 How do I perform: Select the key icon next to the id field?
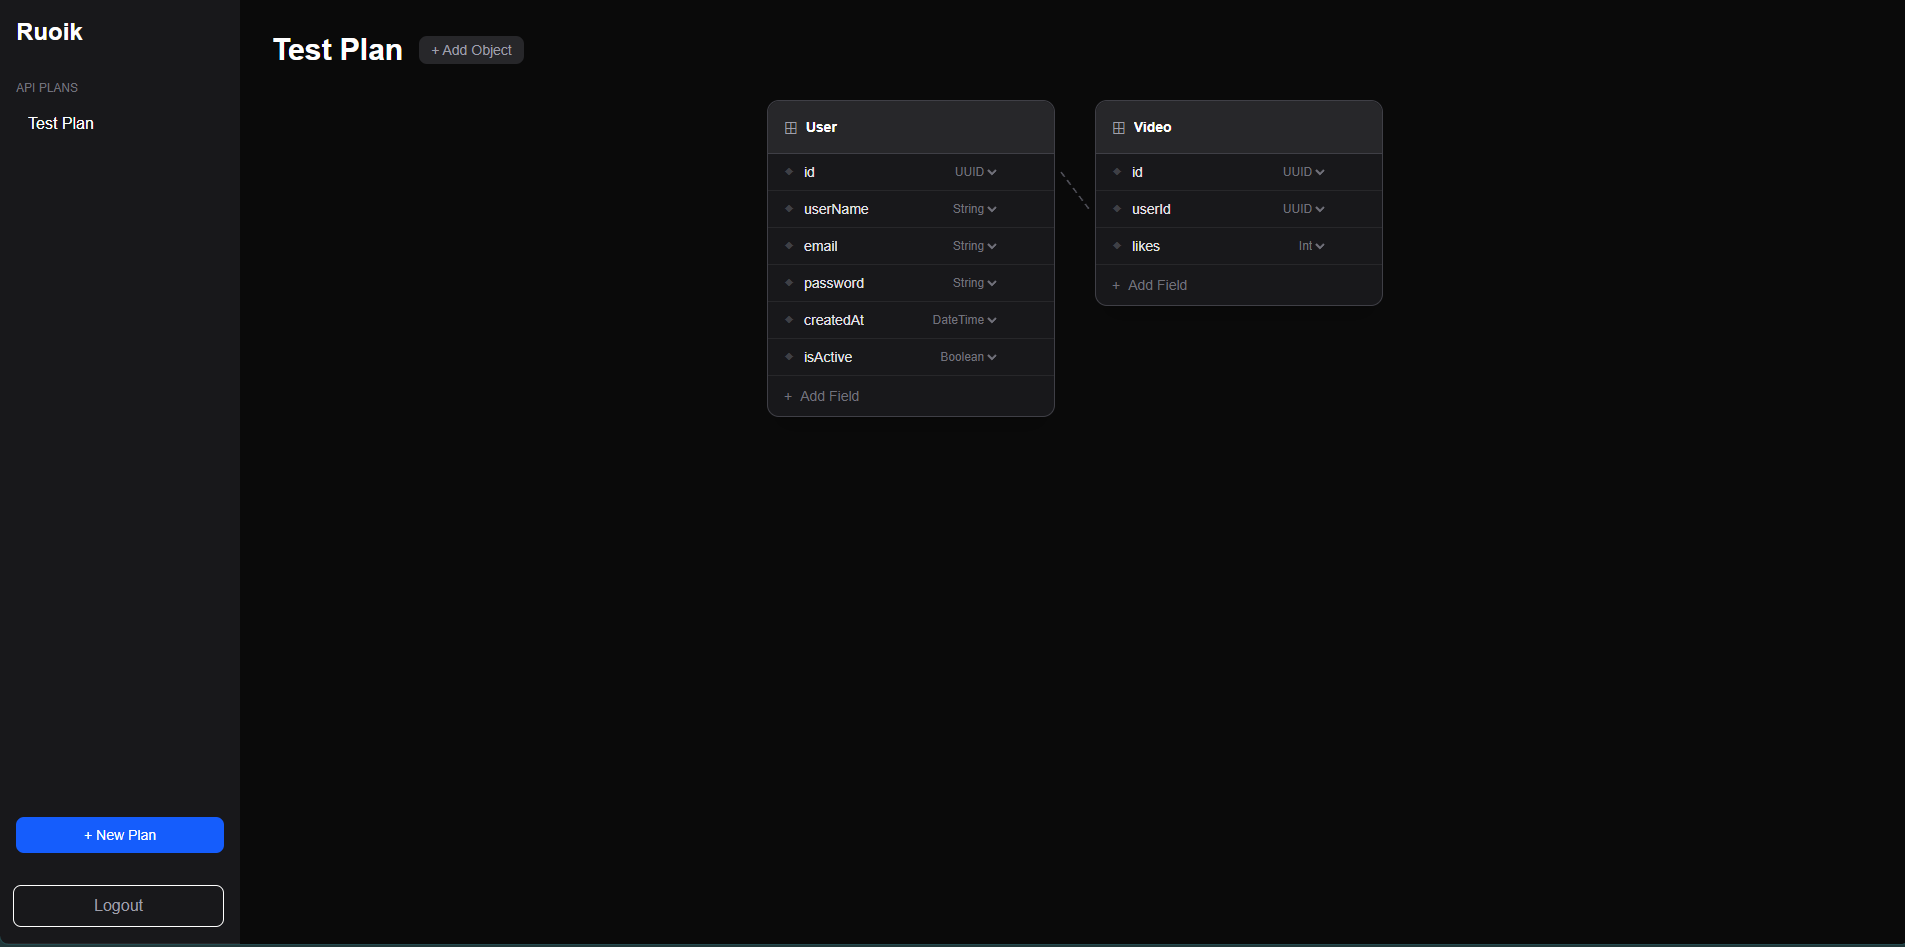pyautogui.click(x=789, y=172)
